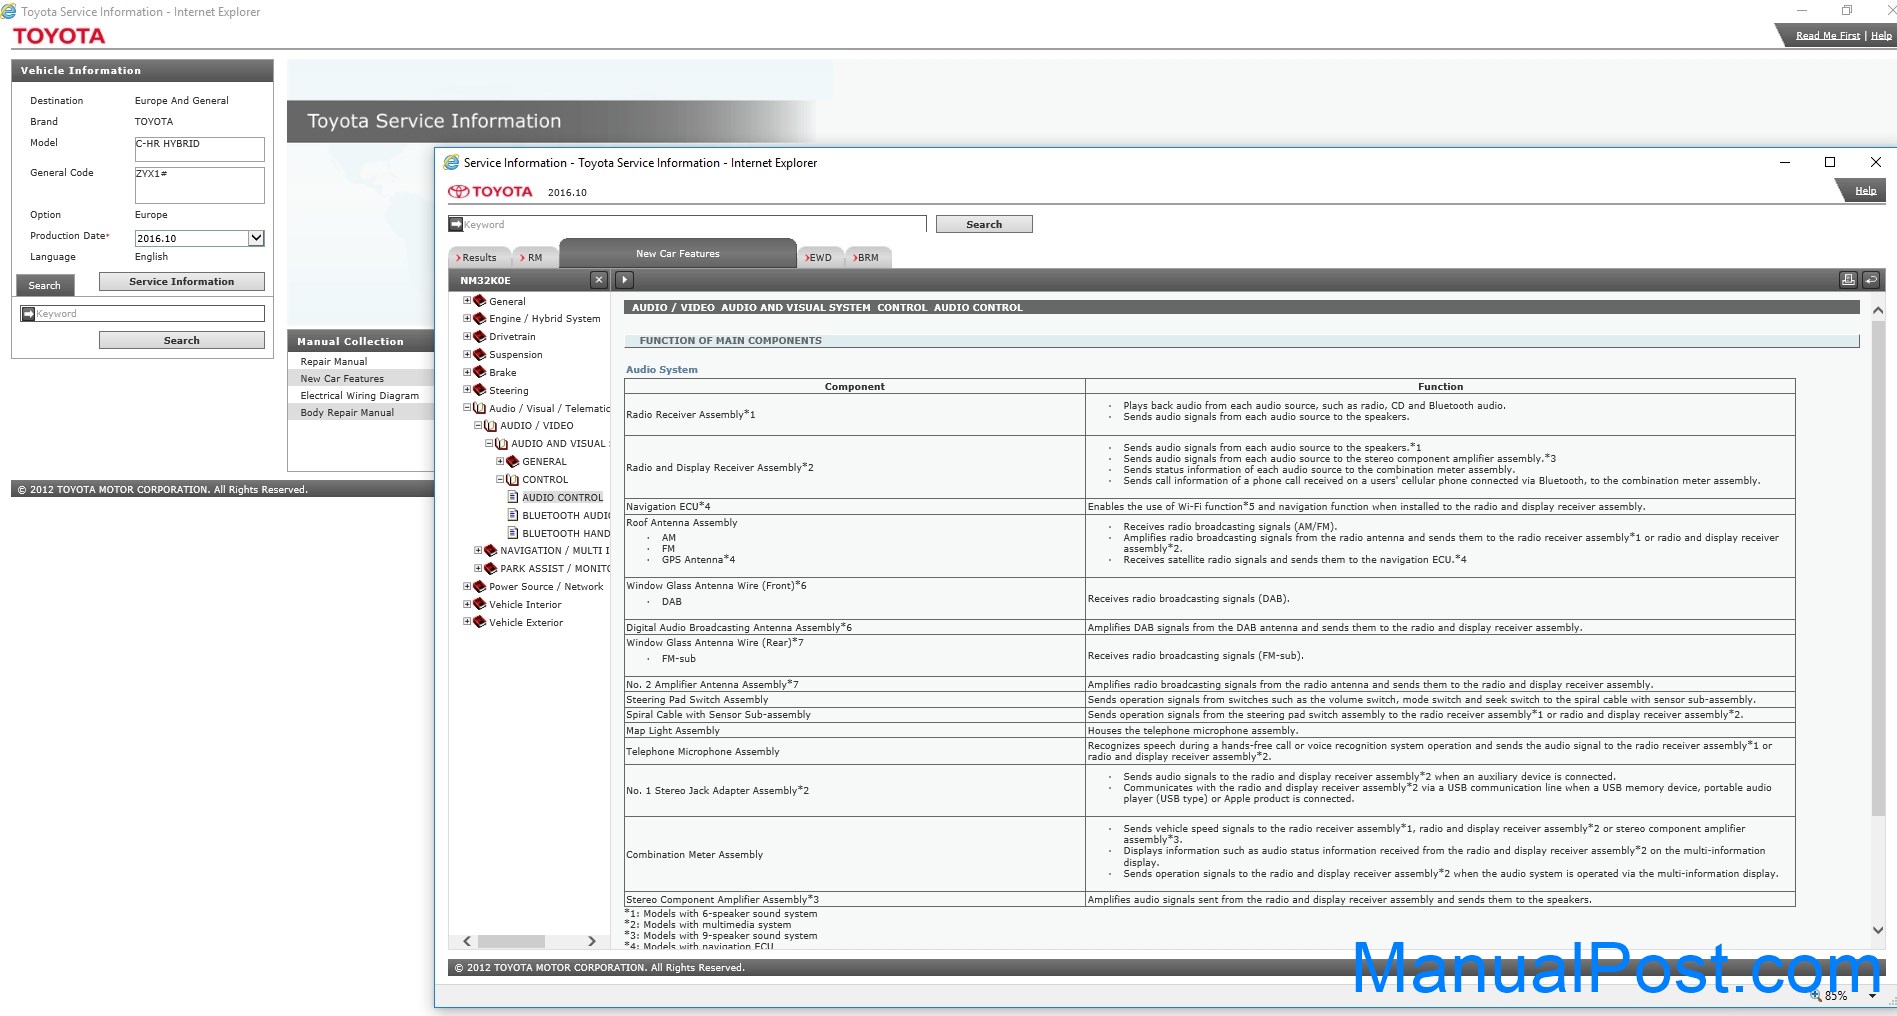Click the red book icon beside Brake

coord(480,372)
